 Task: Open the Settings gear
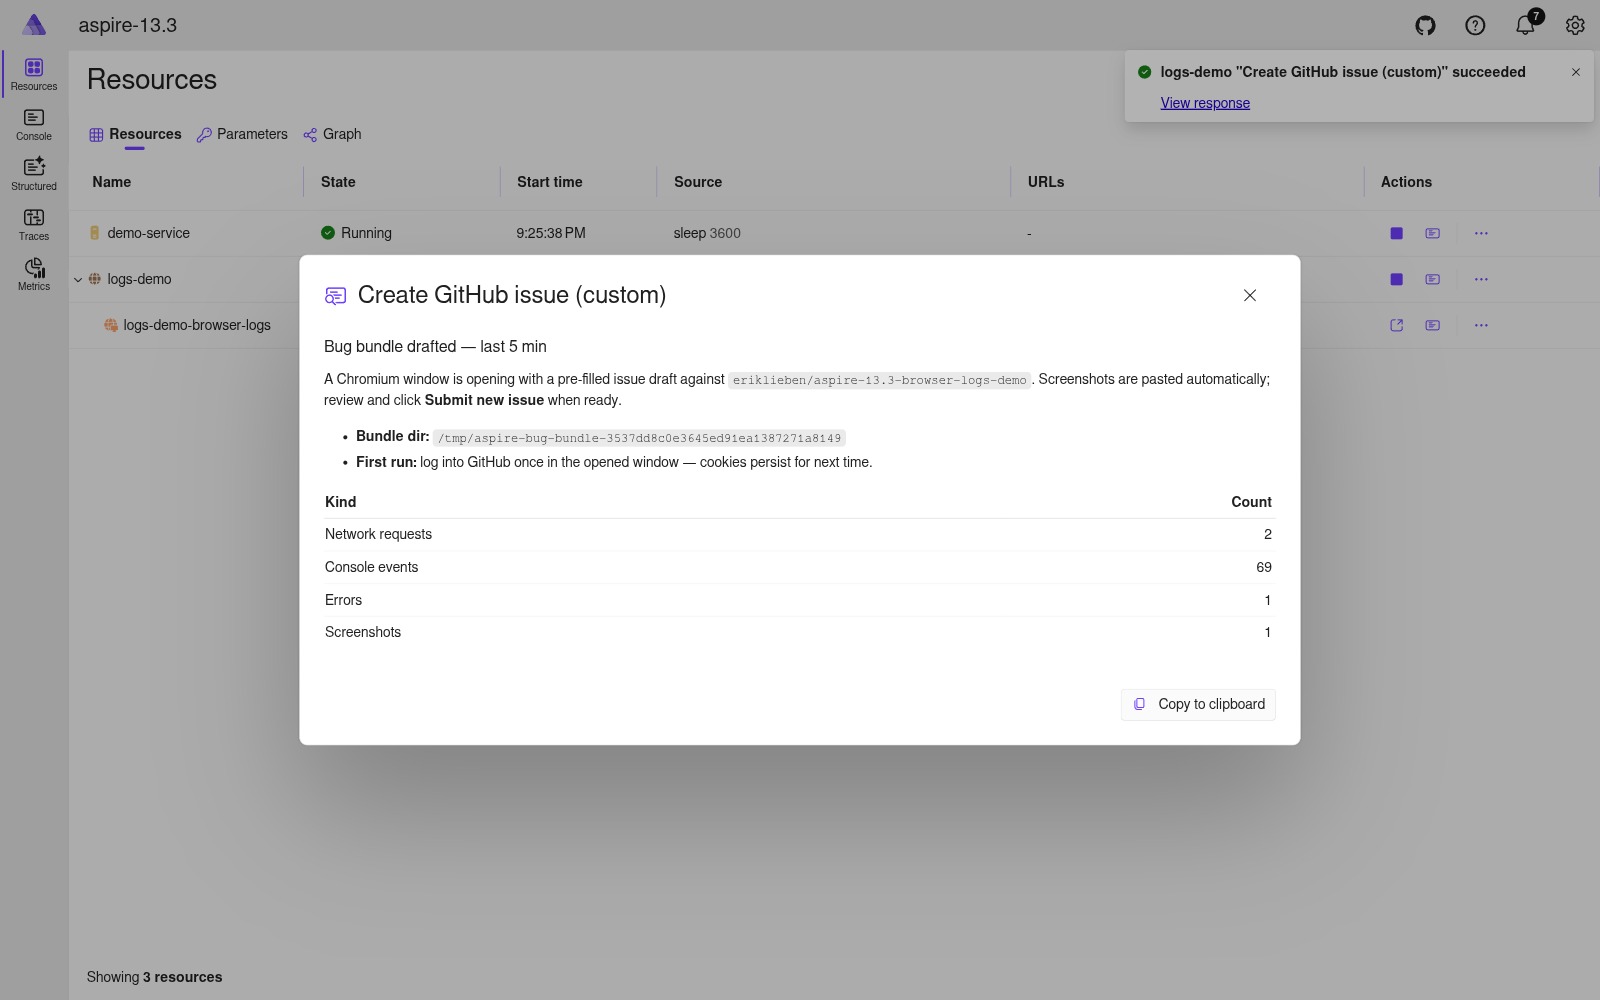tap(1575, 25)
